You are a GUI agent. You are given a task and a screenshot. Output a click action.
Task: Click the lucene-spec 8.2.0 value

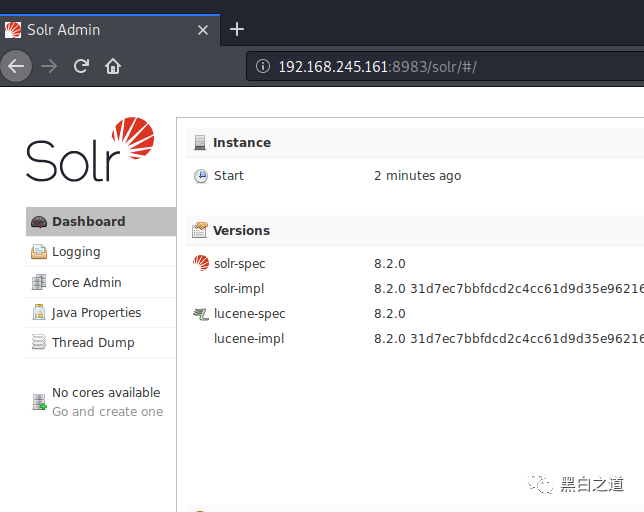click(389, 314)
